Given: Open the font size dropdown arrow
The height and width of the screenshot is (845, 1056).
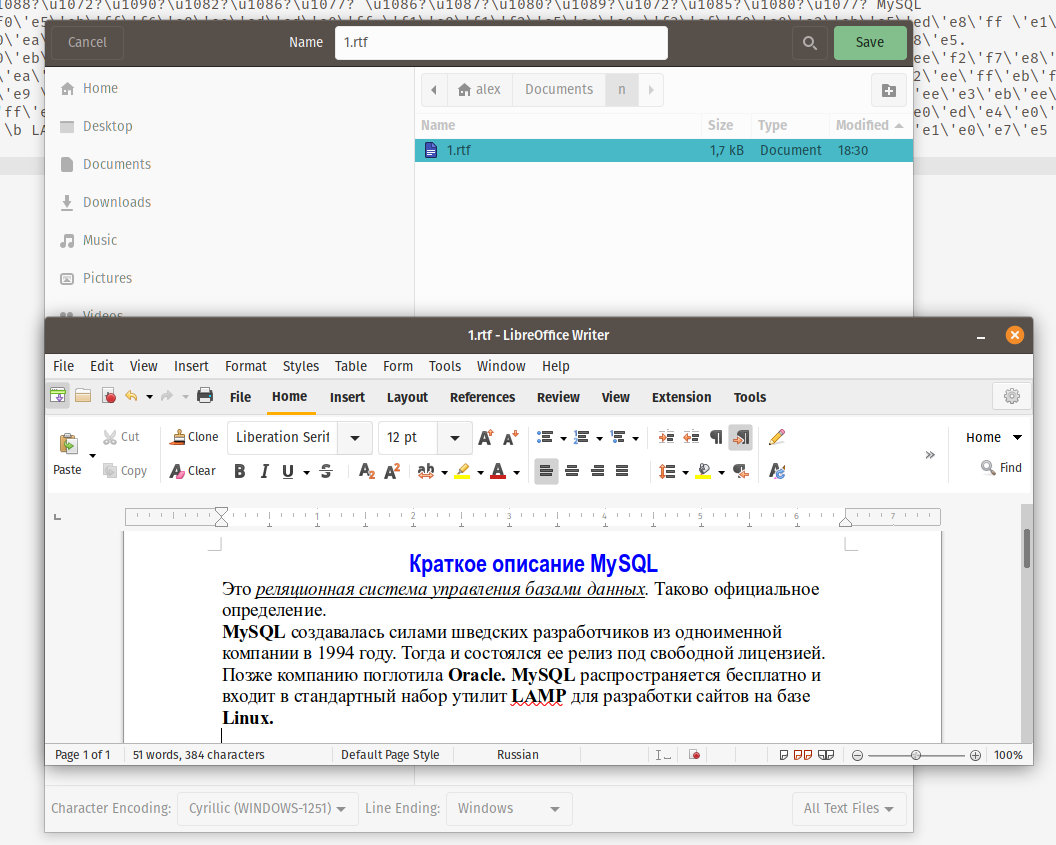Looking at the screenshot, I should (455, 438).
